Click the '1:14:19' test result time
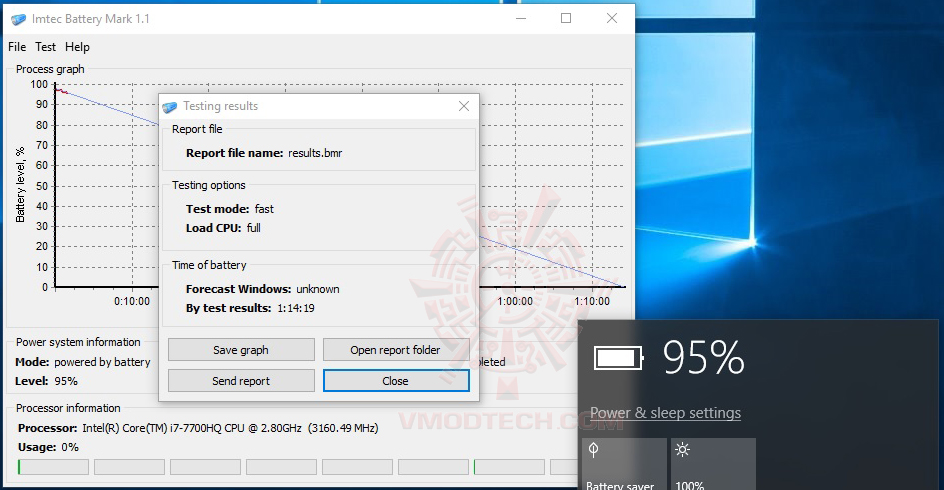 point(296,308)
